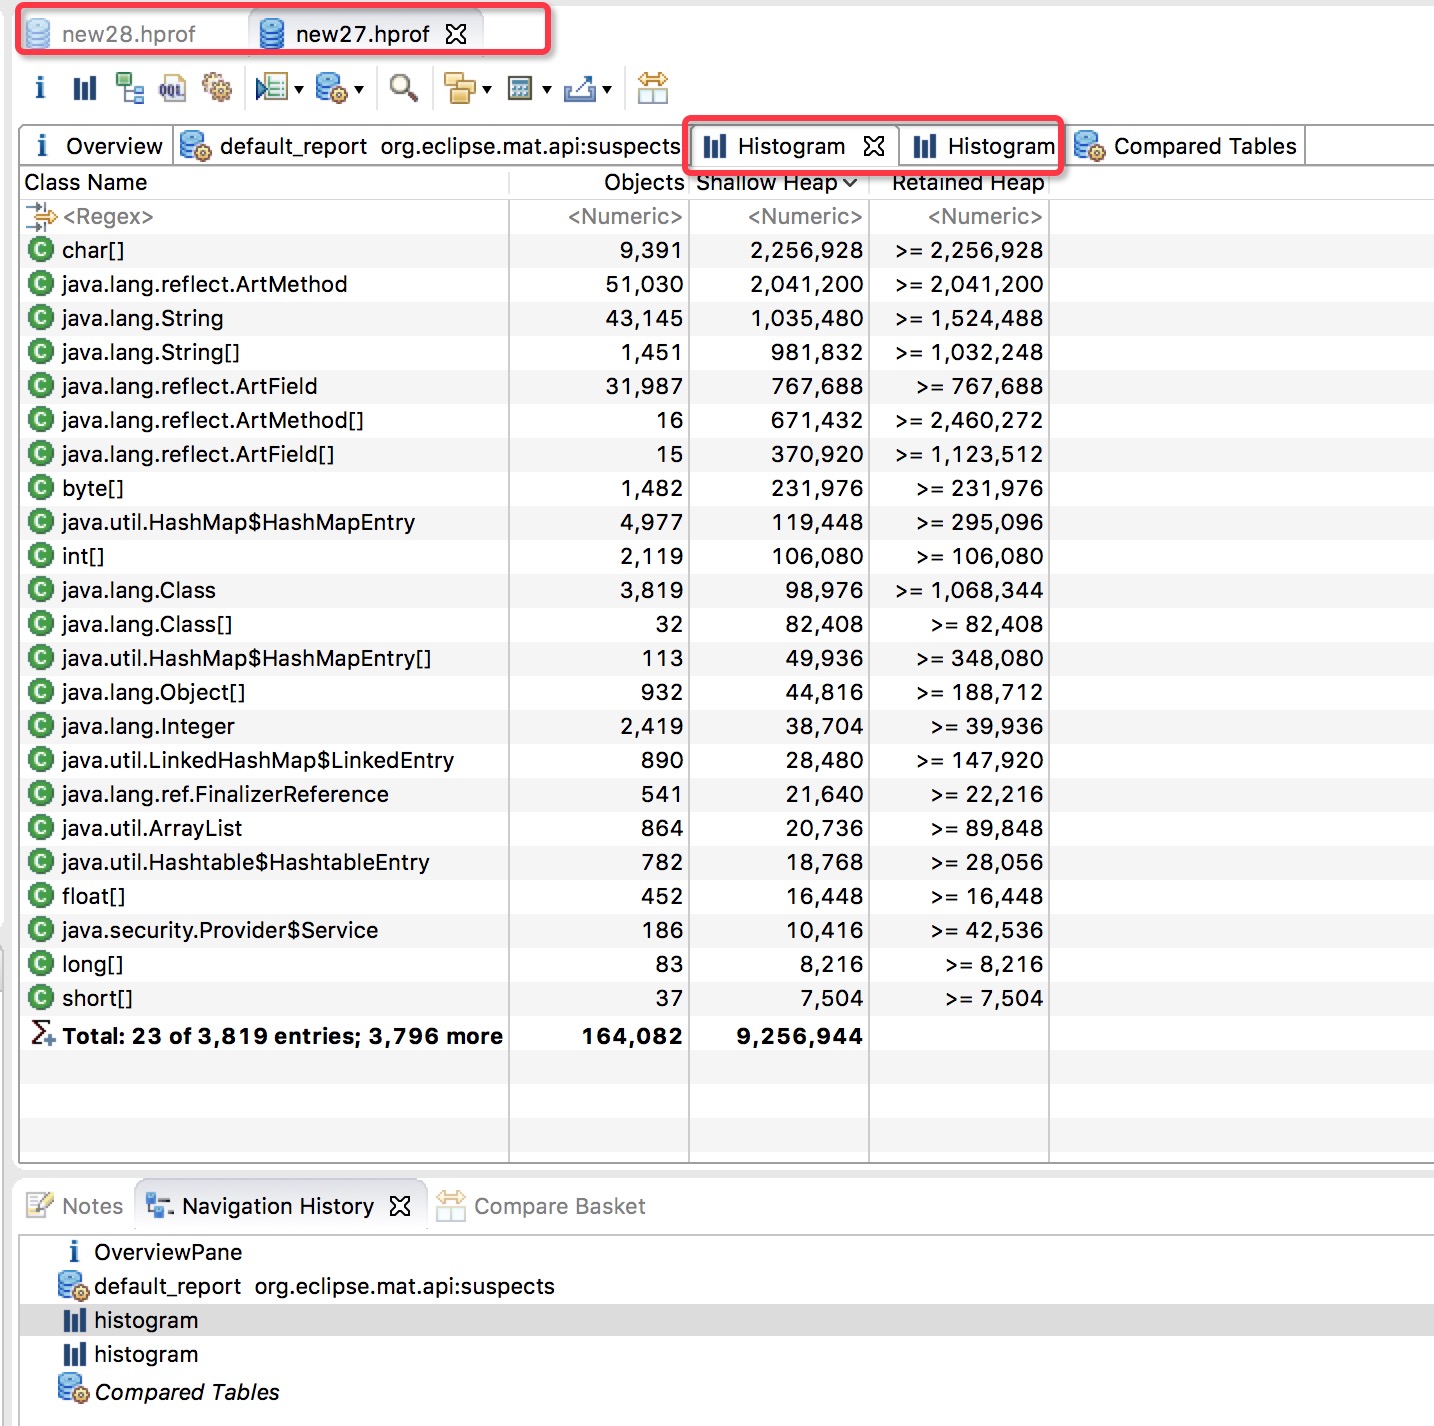Open the Compared Tables tab
Screen dimensions: 1434x1426
(1186, 146)
